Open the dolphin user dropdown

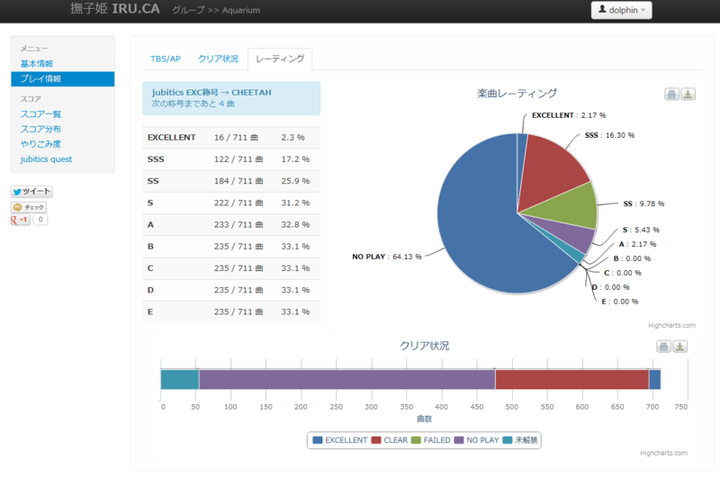pos(621,10)
